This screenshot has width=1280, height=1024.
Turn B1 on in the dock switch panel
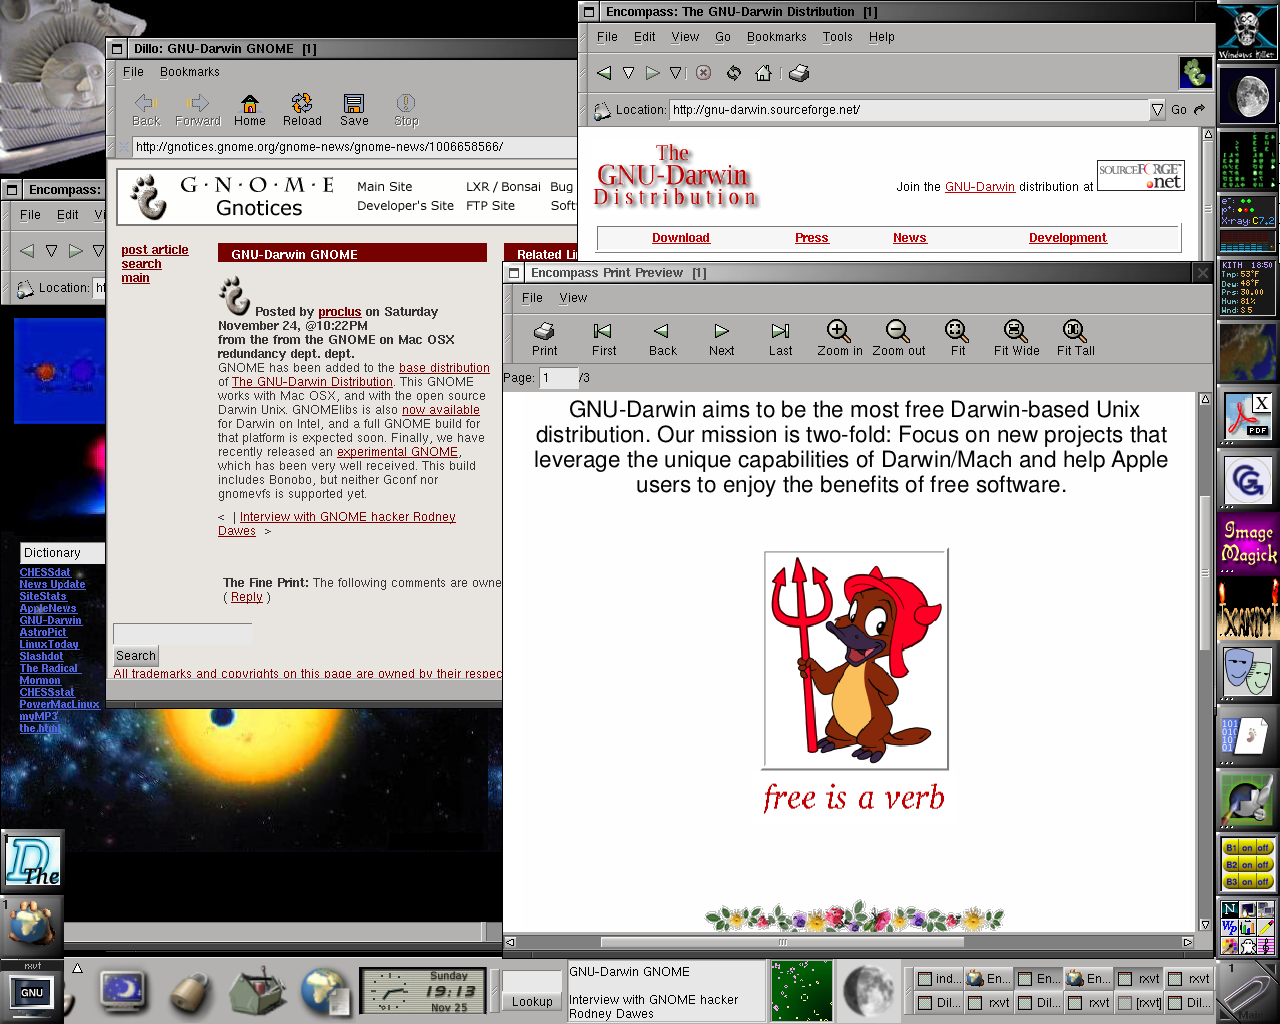pyautogui.click(x=1247, y=848)
